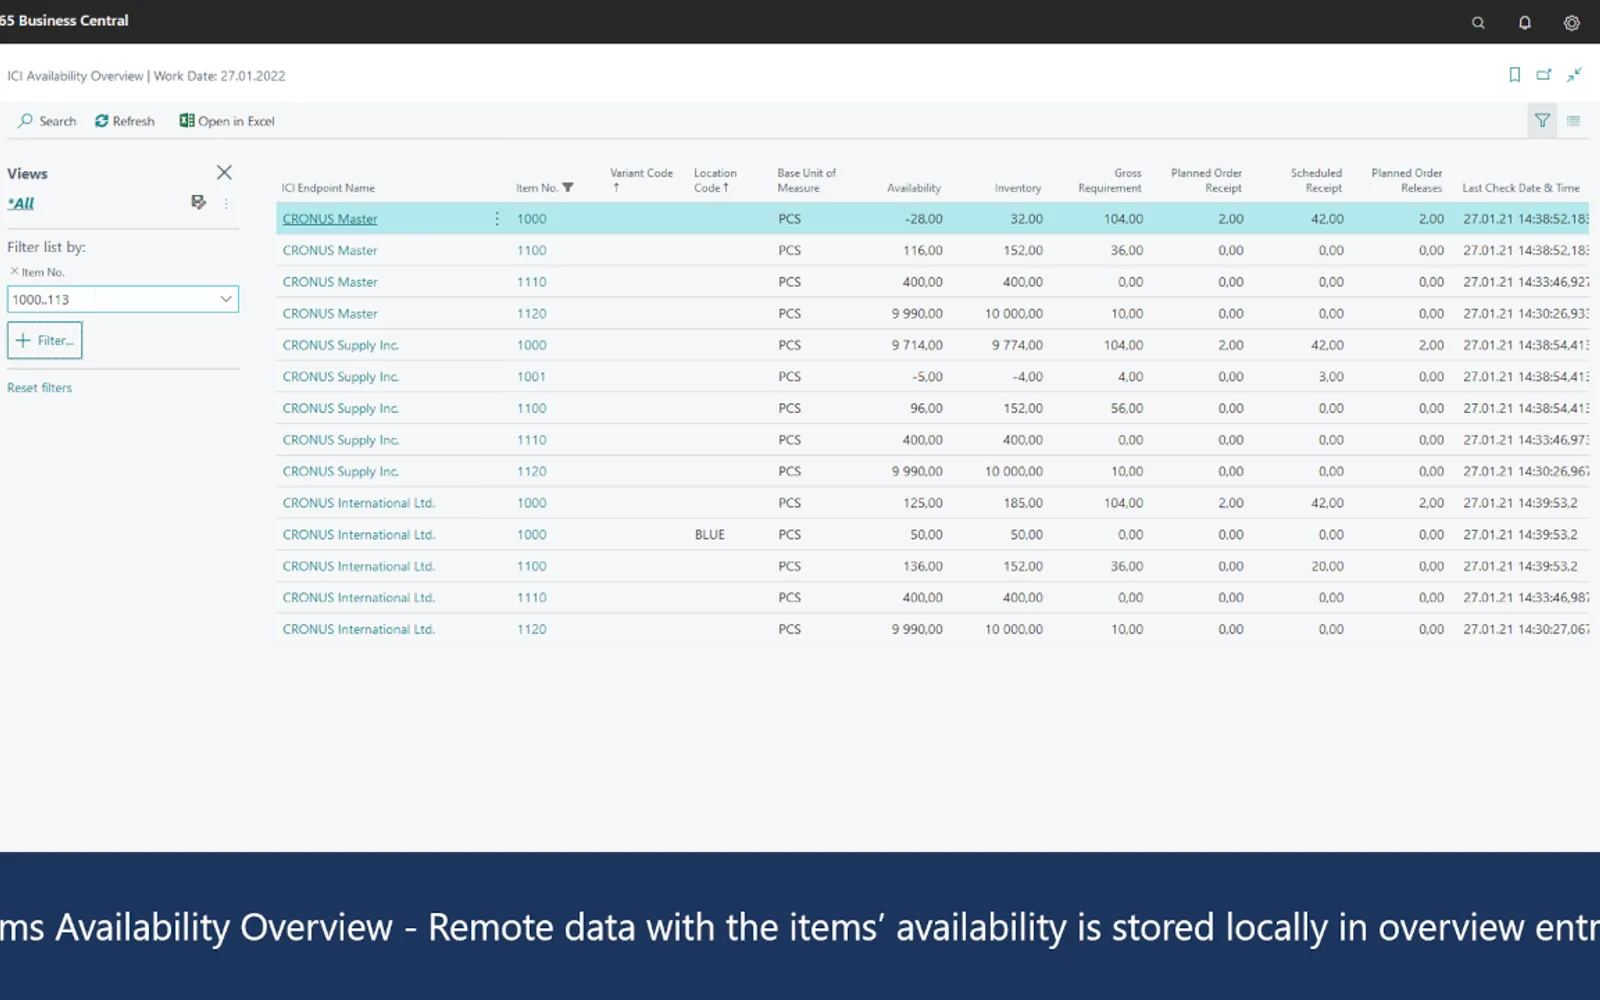Image resolution: width=1600 pixels, height=1000 pixels.
Task: Click the Availability column header
Action: 914,188
